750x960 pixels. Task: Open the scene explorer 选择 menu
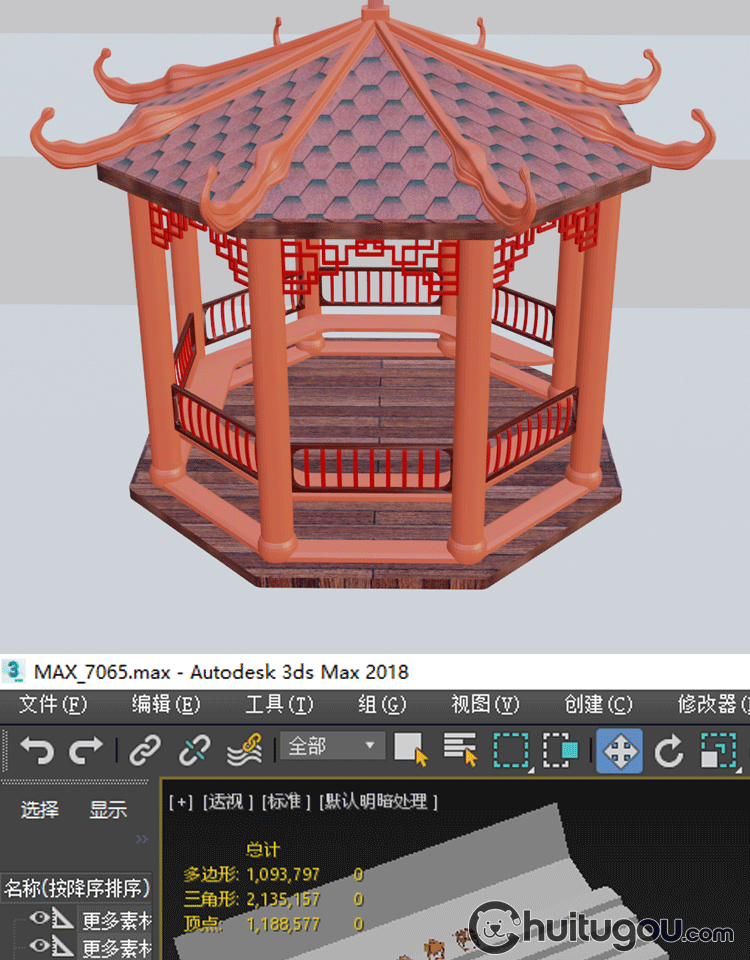click(x=40, y=809)
